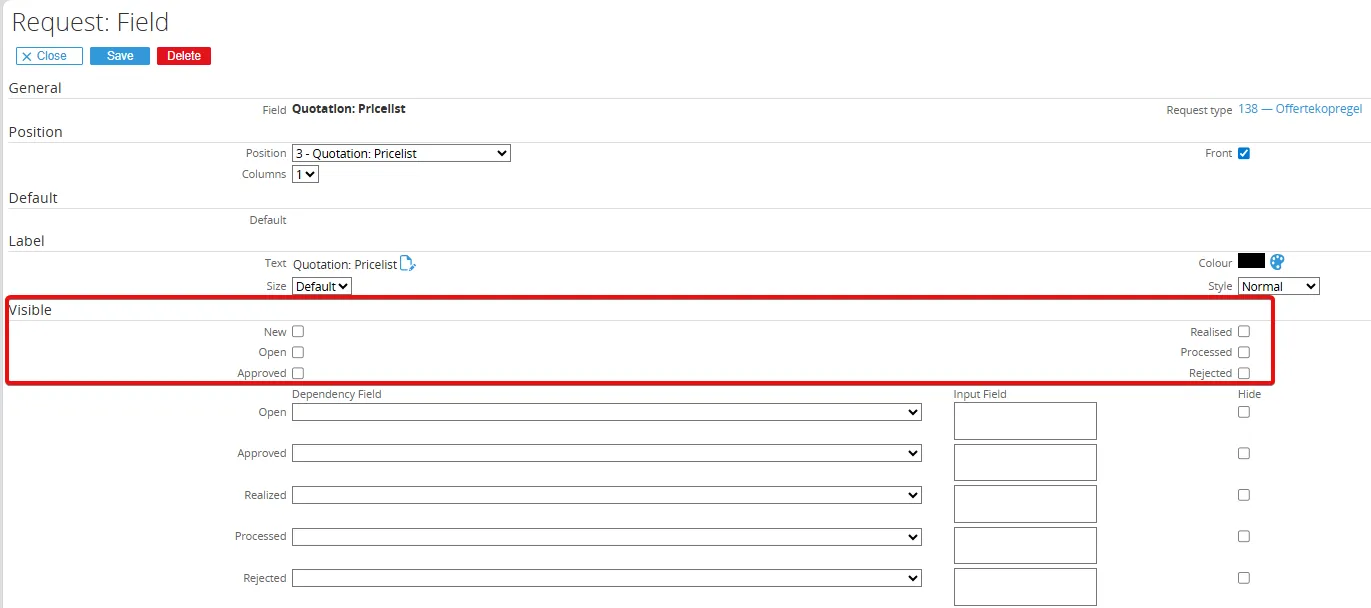
Task: Open the colour palette picker icon
Action: pos(1277,262)
